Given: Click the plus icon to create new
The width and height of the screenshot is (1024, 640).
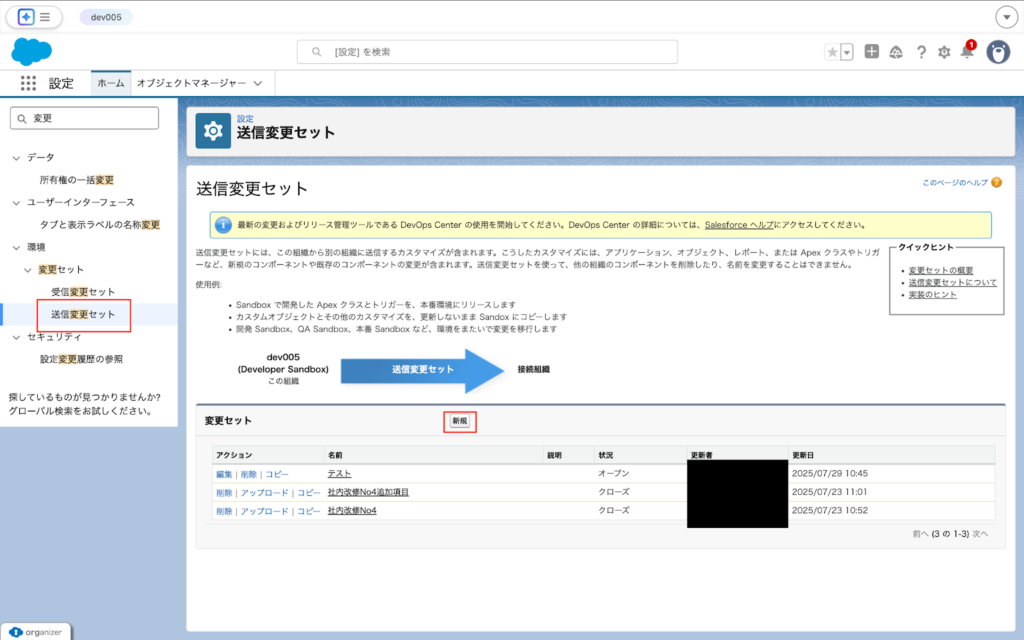Looking at the screenshot, I should coord(873,53).
